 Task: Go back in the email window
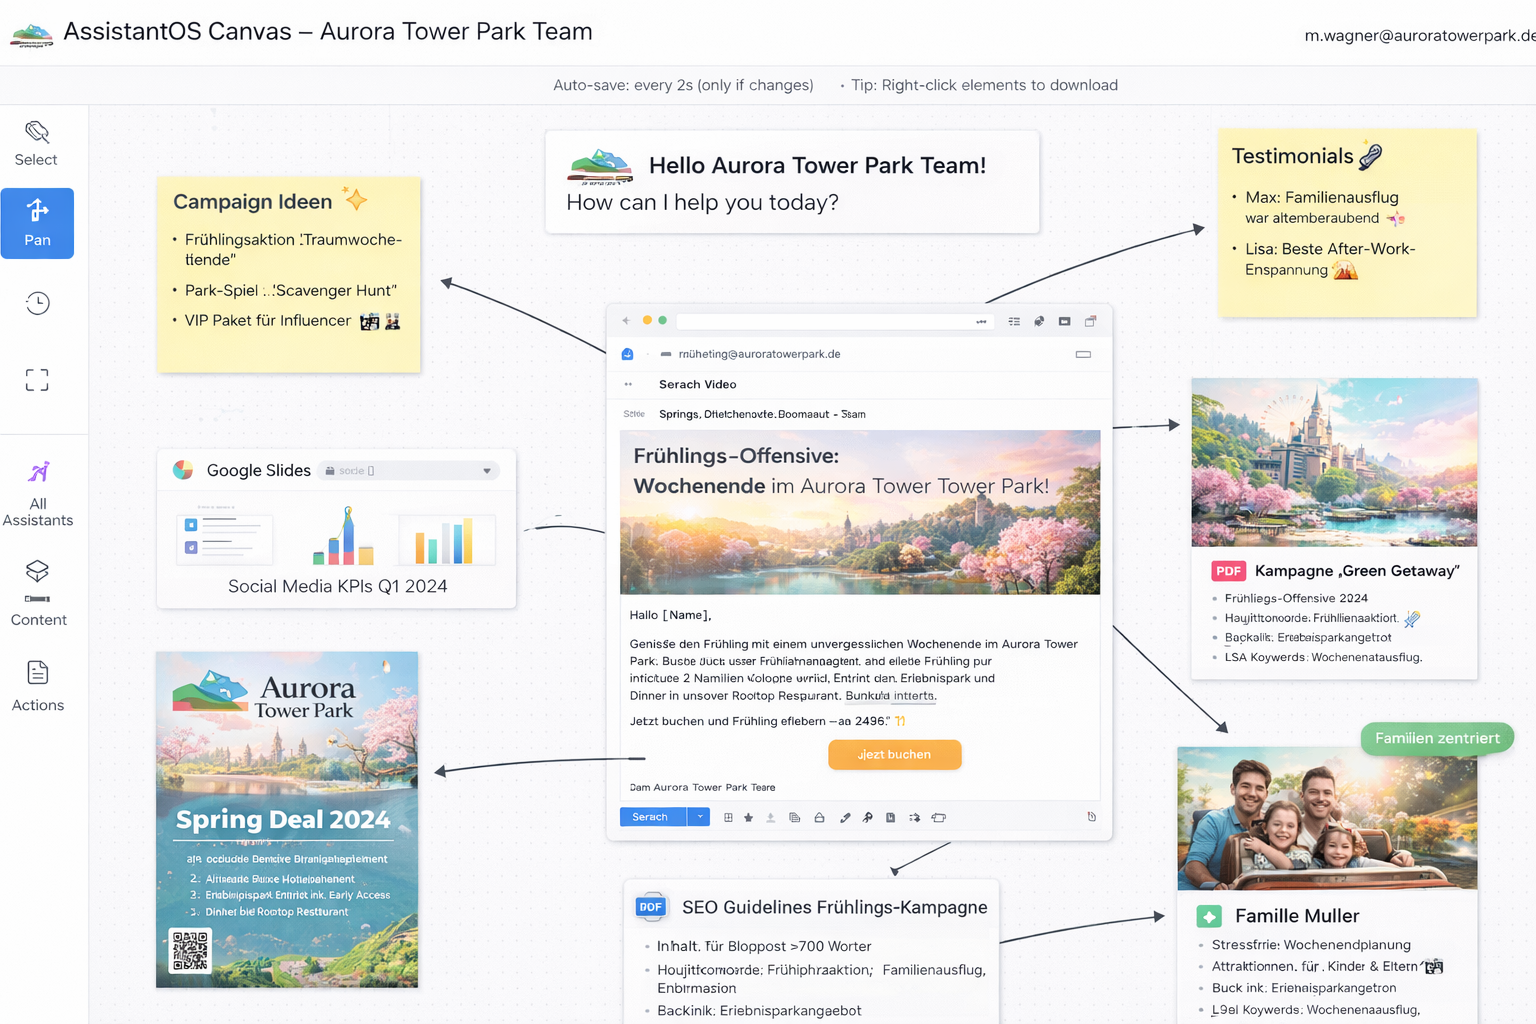tap(626, 321)
